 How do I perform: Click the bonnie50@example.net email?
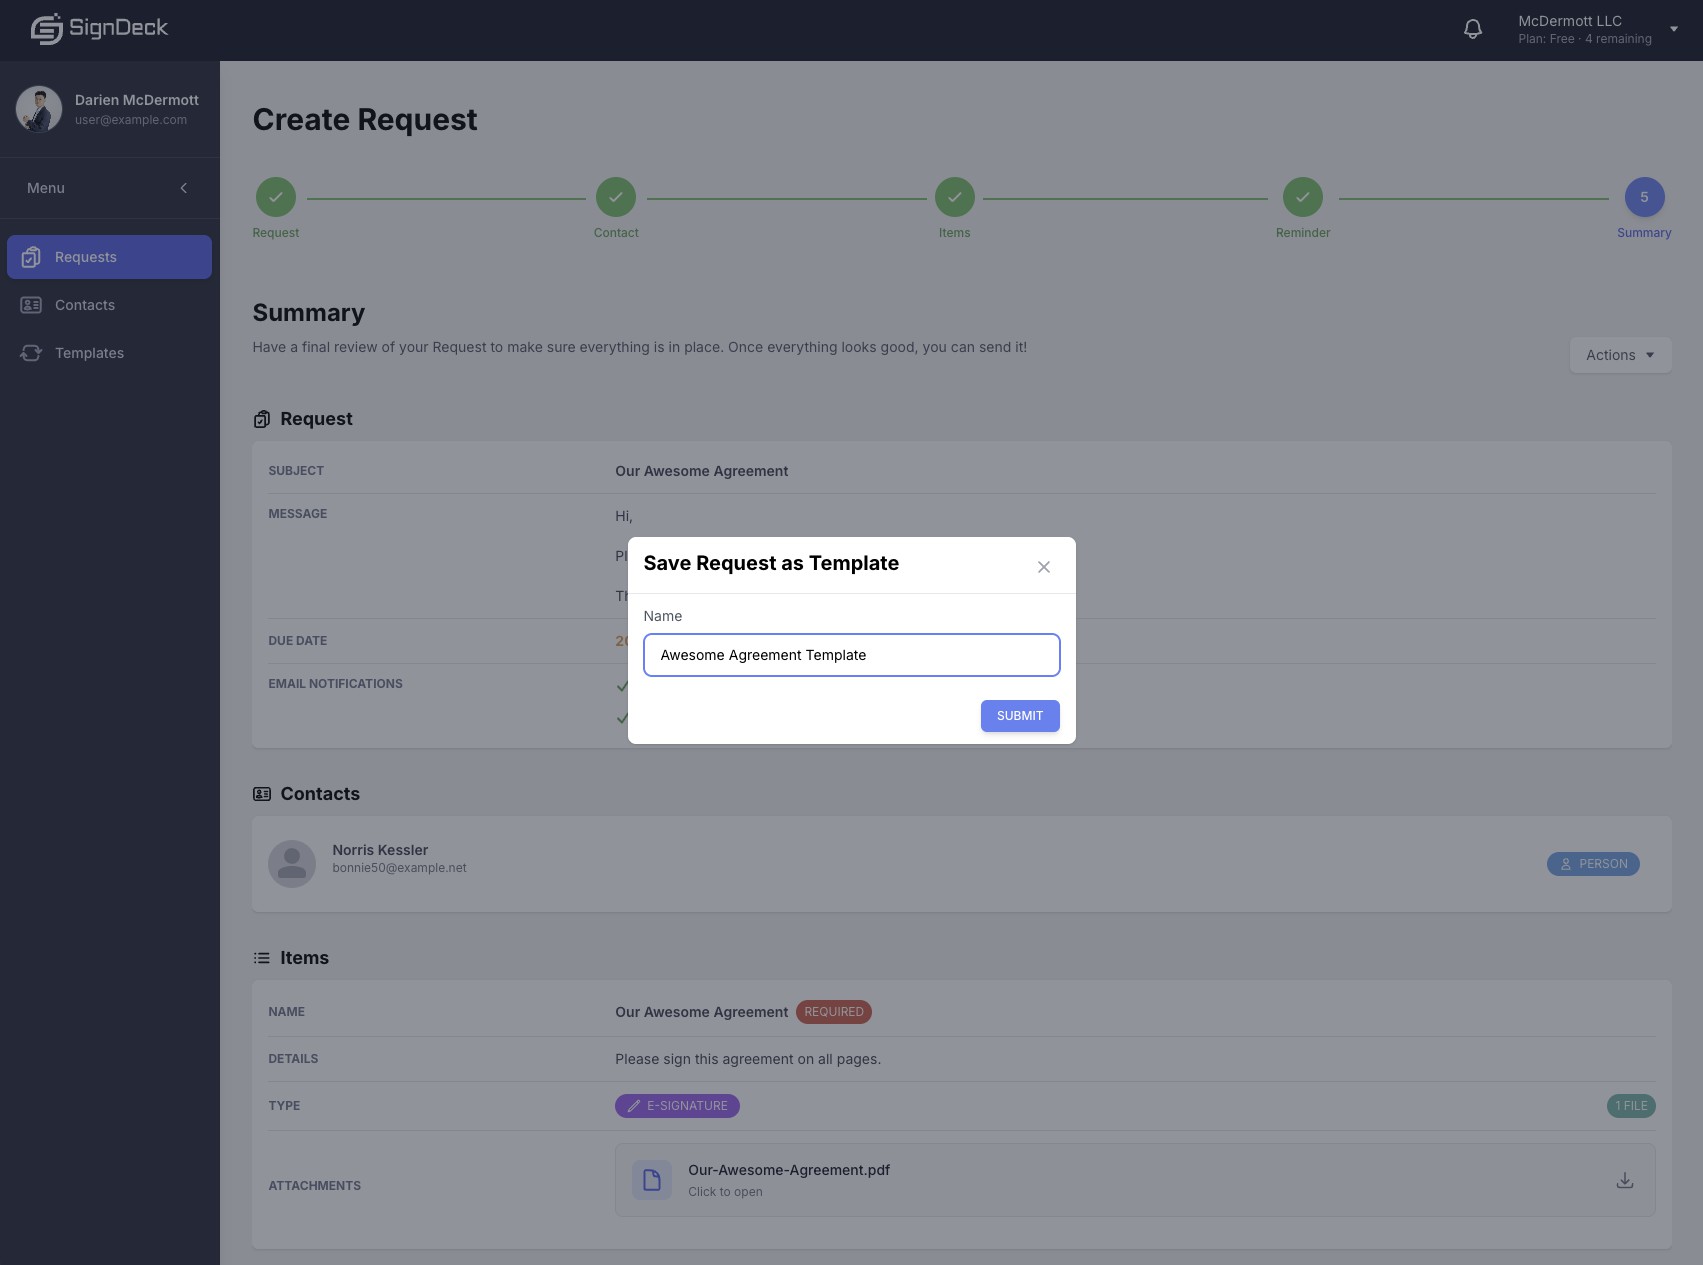(399, 868)
